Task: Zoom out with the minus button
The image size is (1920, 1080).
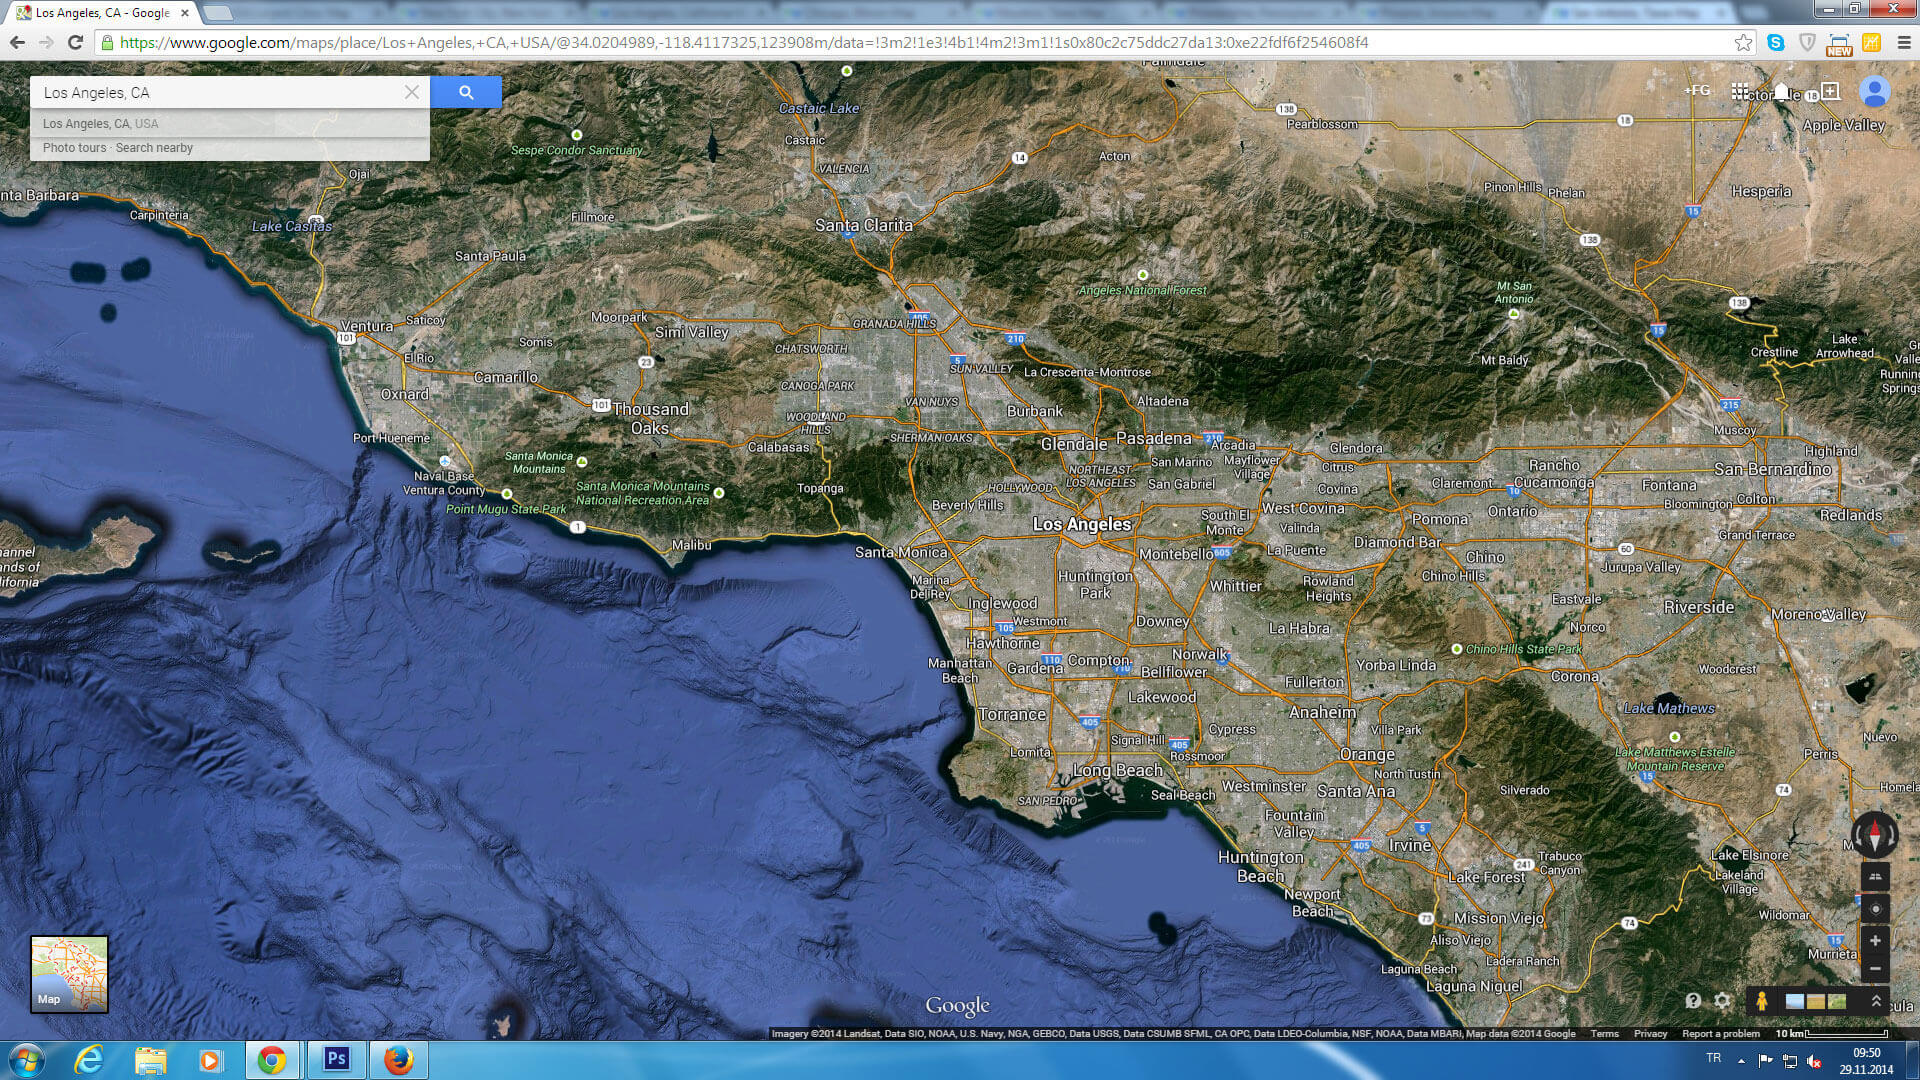Action: 1875,968
